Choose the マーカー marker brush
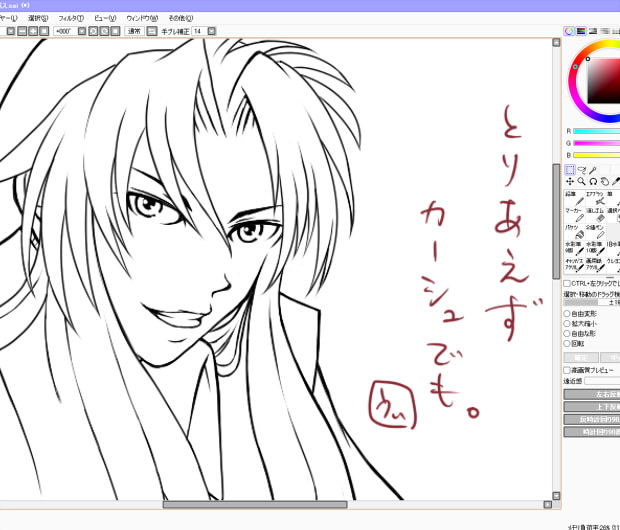The image size is (620, 530). [x=575, y=215]
